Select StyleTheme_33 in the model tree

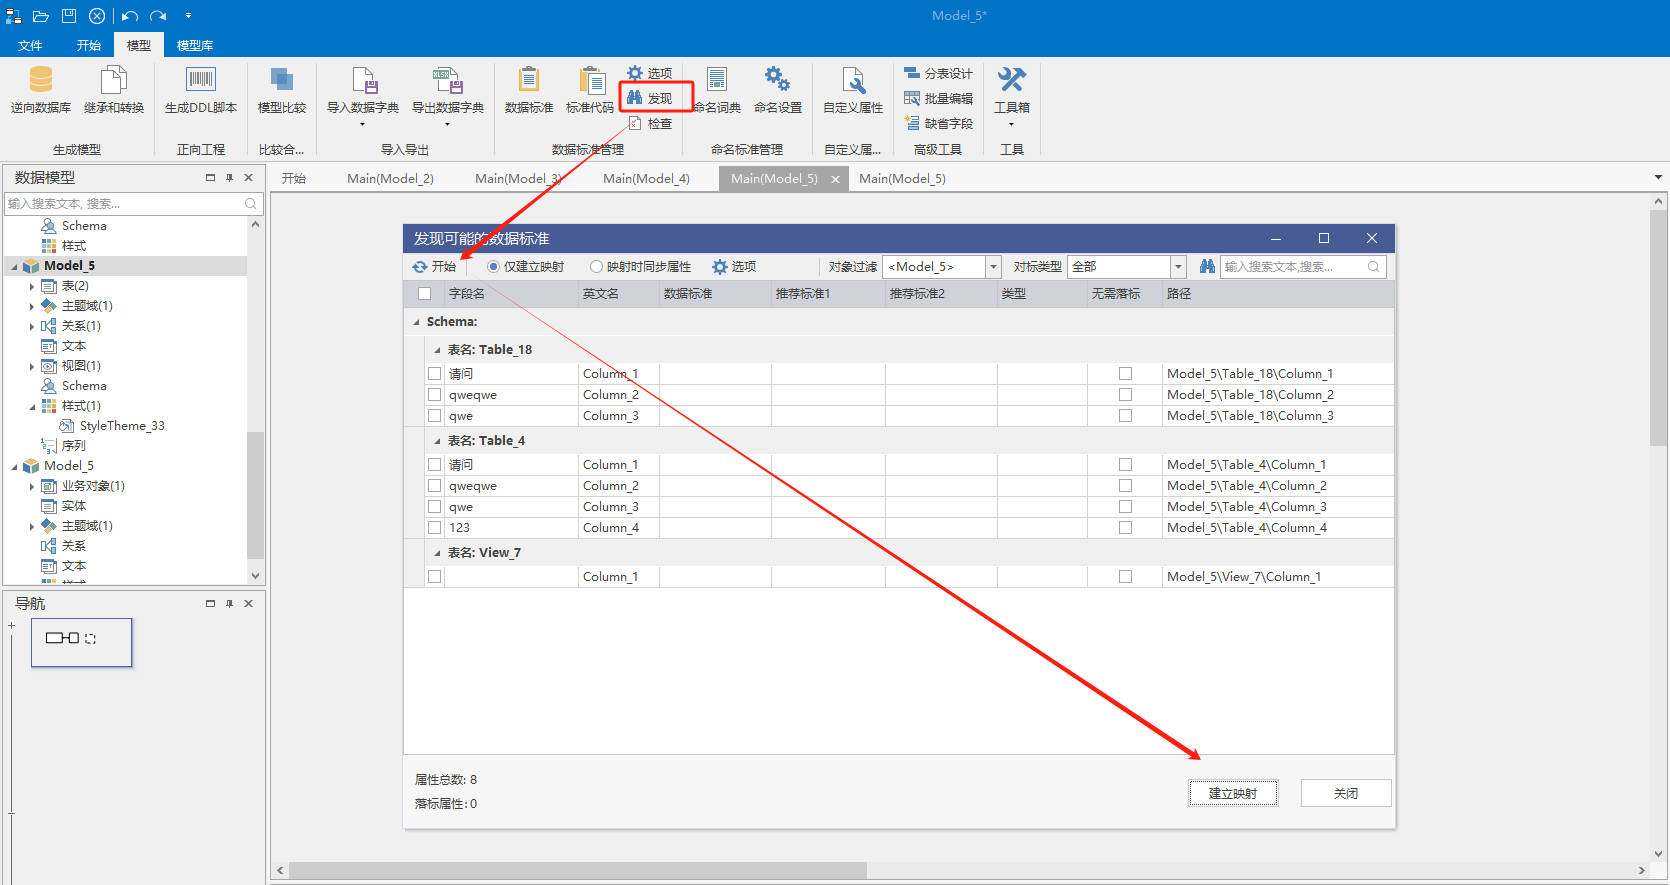pos(121,426)
